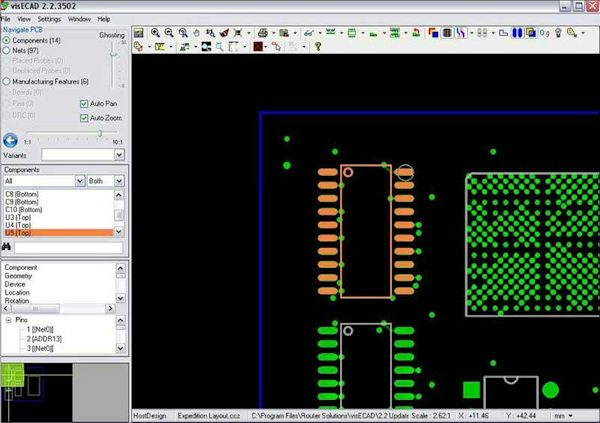Click the zoom out magnifier icon
The image size is (600, 423).
click(x=169, y=33)
